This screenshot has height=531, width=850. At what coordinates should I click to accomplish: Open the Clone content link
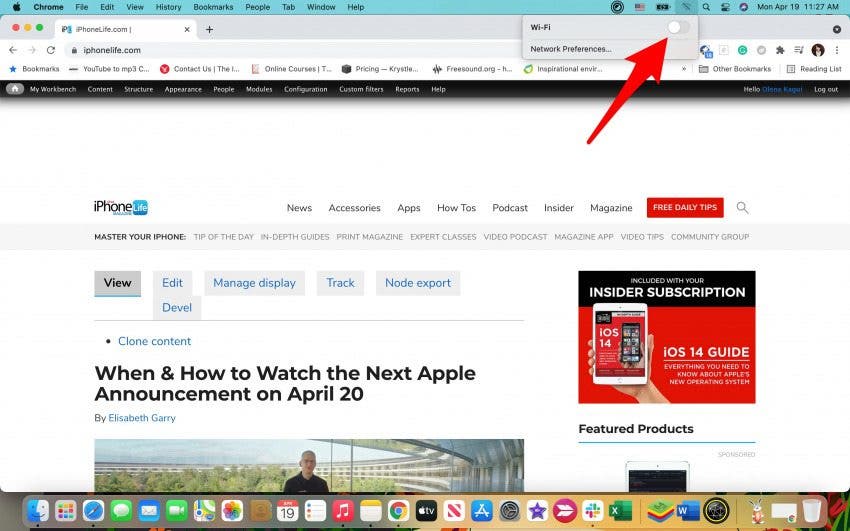pos(154,341)
